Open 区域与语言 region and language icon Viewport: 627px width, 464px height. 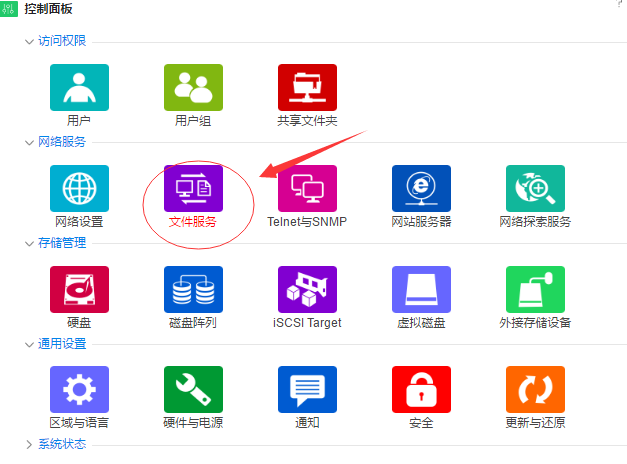pyautogui.click(x=79, y=389)
